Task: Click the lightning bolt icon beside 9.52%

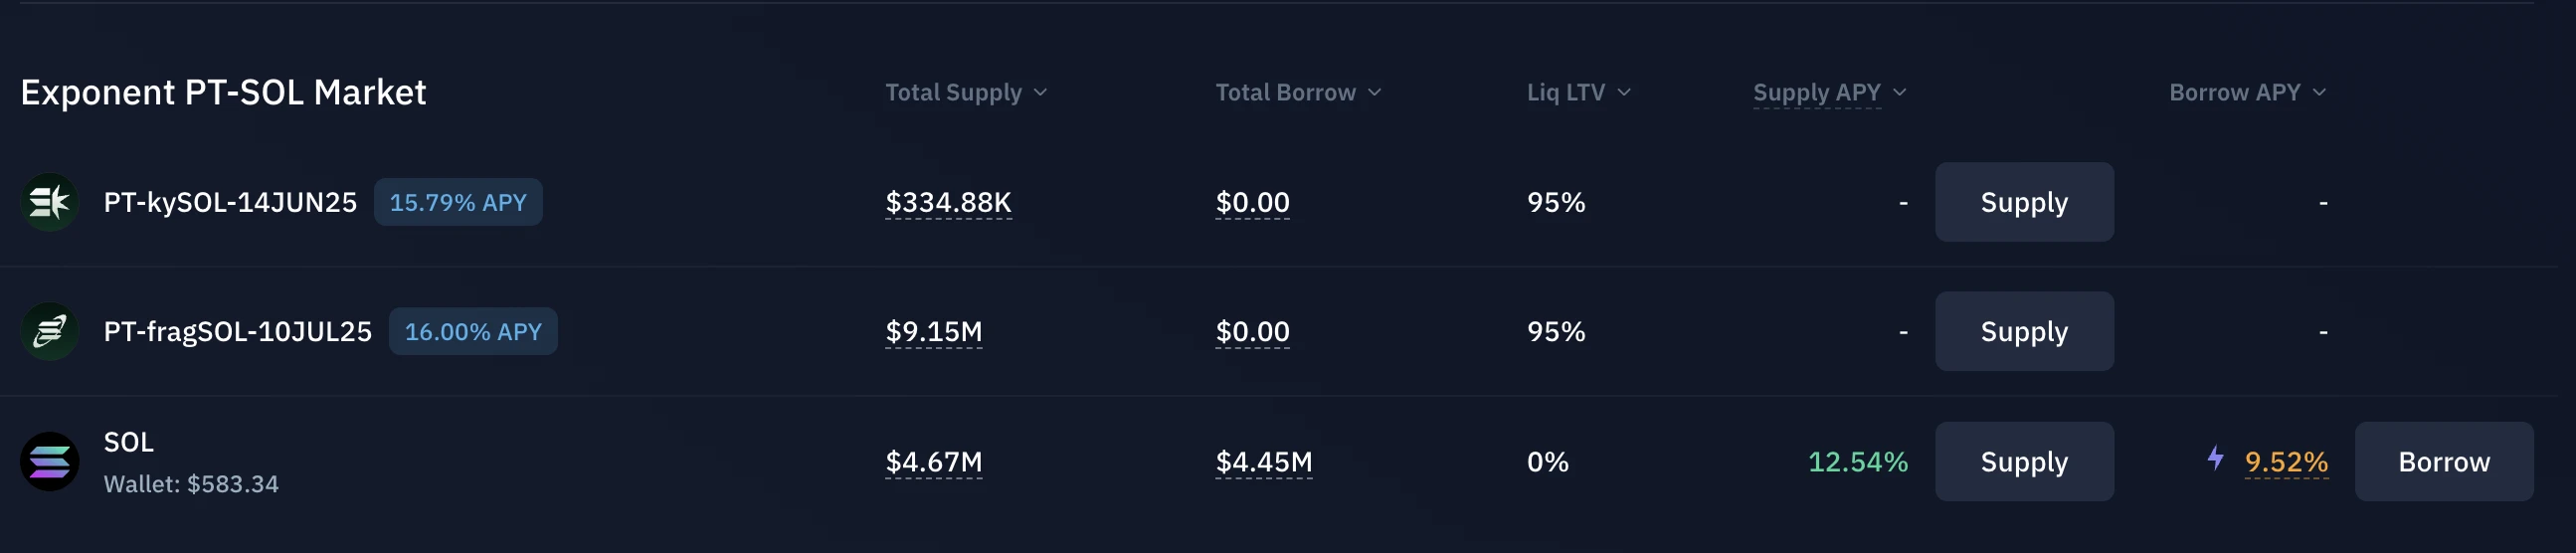Action: pos(2215,459)
